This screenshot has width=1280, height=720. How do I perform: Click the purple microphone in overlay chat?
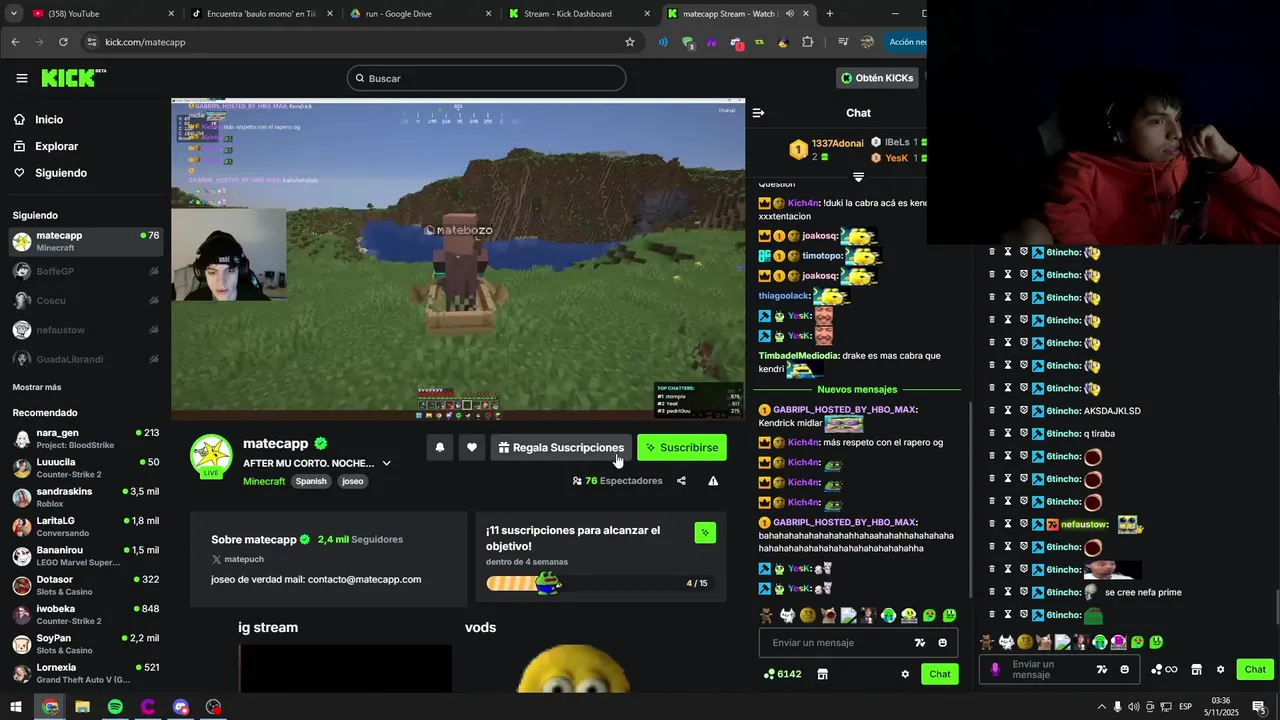[995, 669]
